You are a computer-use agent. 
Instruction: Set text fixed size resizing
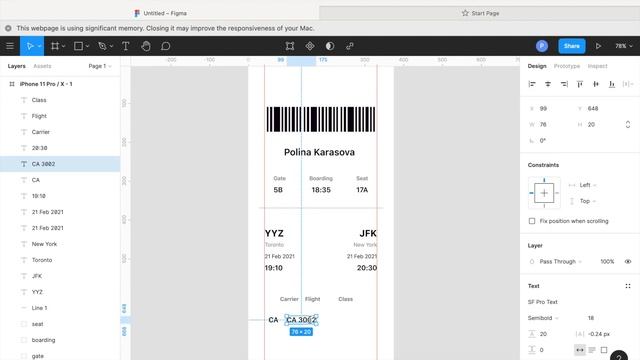point(604,350)
